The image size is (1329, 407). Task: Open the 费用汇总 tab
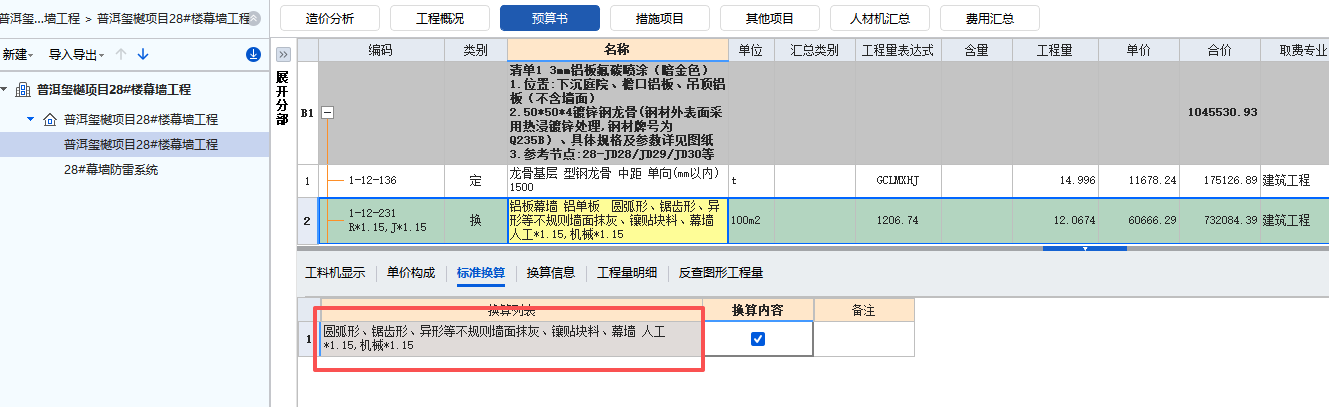[x=990, y=18]
